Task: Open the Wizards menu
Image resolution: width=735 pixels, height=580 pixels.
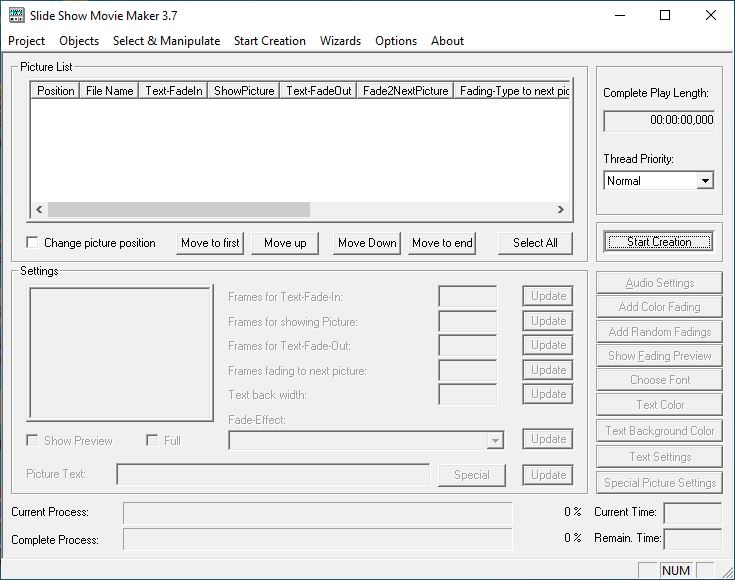Action: click(340, 41)
